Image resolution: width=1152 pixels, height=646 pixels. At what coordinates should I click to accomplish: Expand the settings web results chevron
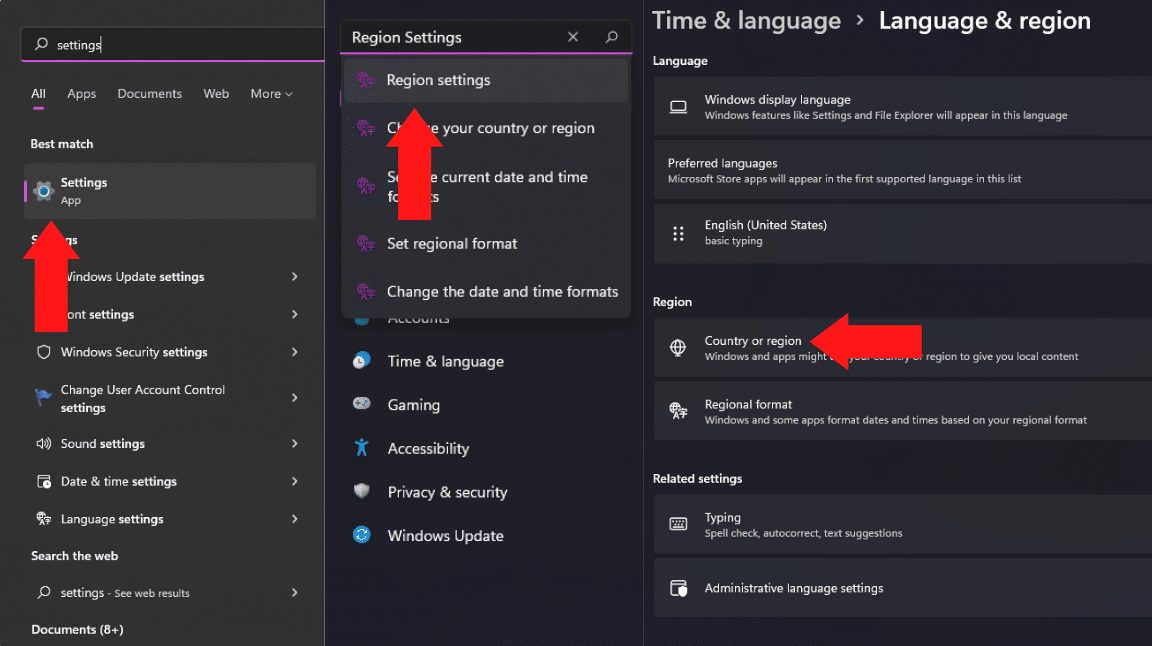coord(295,592)
